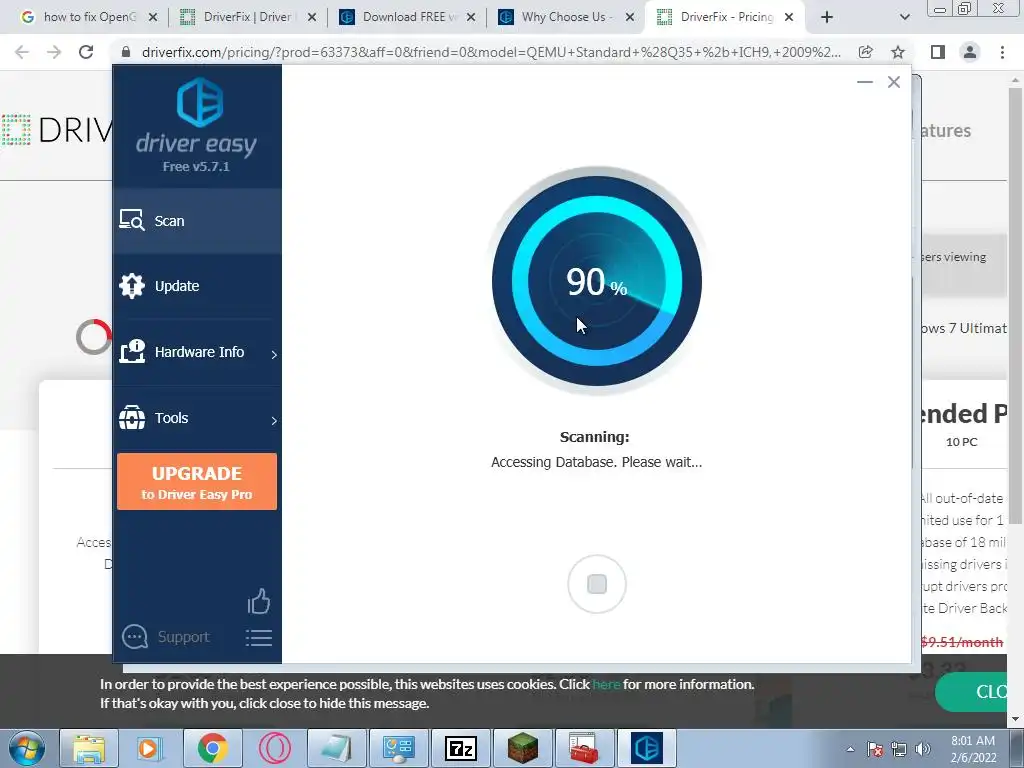This screenshot has height=768, width=1024.
Task: Expand the Hardware Info submenu arrow
Action: click(274, 354)
